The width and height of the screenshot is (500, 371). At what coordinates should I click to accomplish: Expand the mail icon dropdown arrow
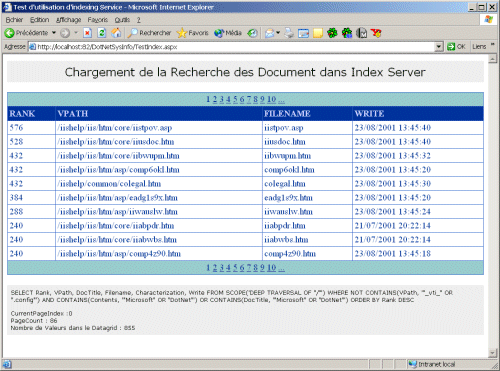[278, 33]
